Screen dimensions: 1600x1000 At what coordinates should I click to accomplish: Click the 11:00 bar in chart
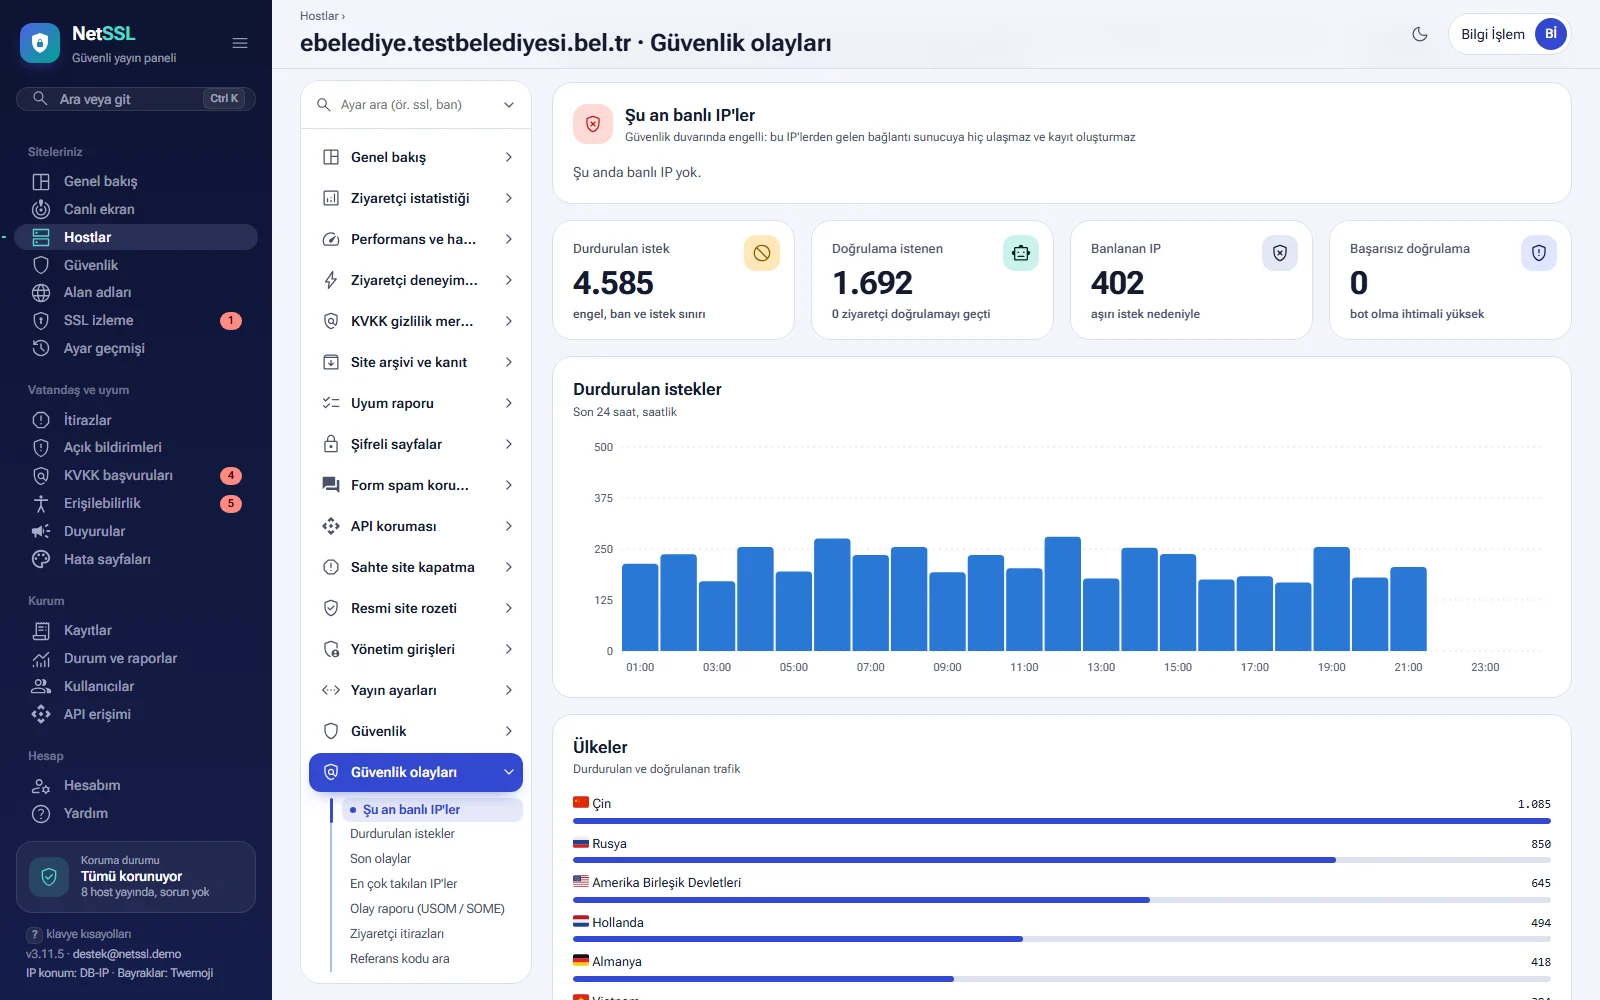1024,610
